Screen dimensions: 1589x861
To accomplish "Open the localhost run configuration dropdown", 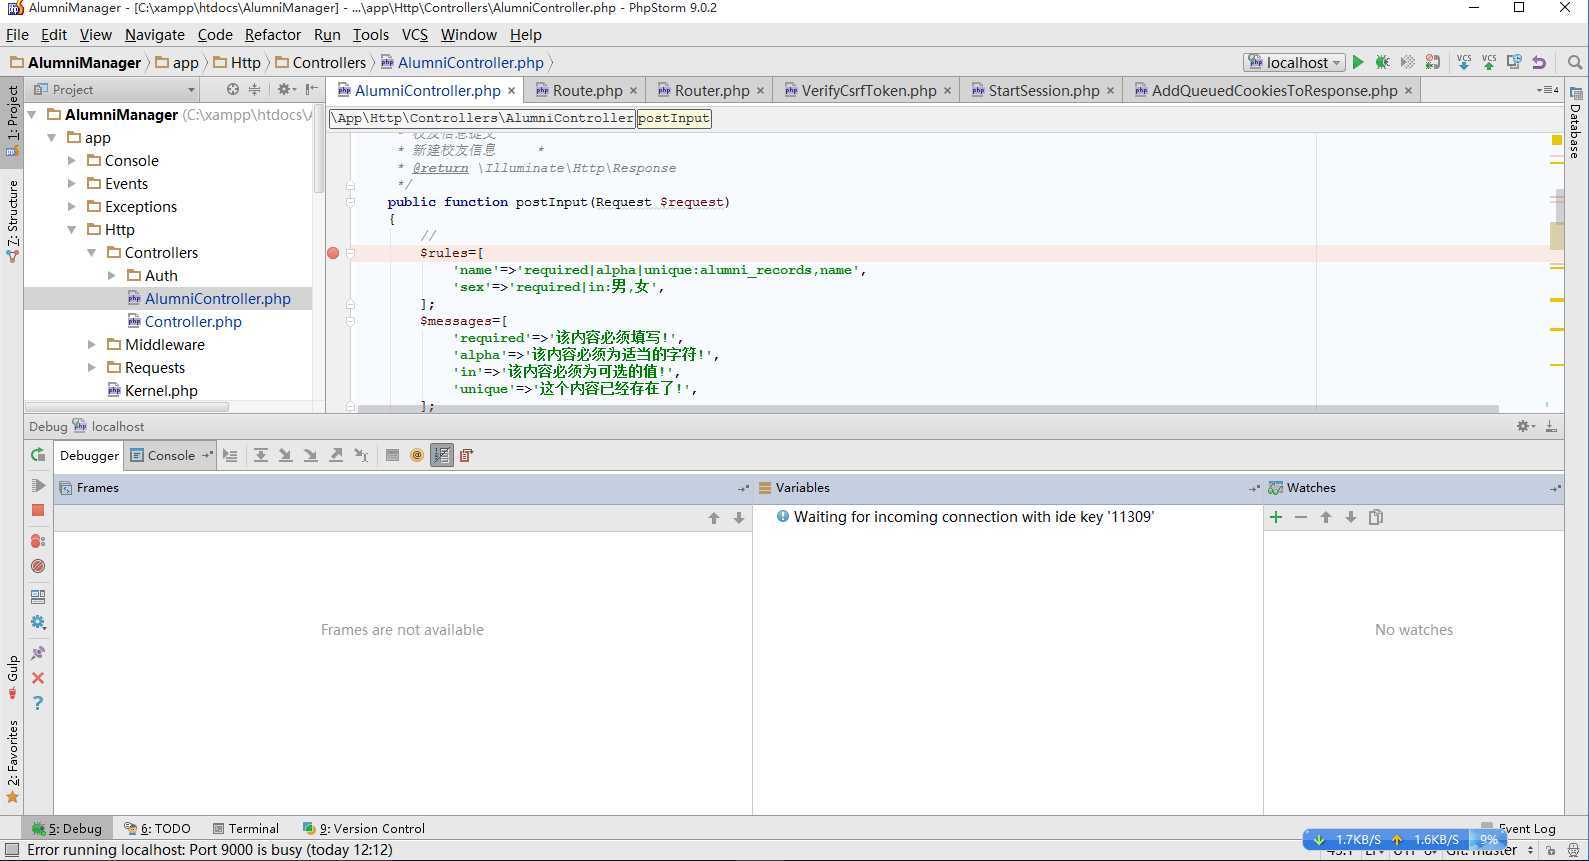I will coord(1294,62).
